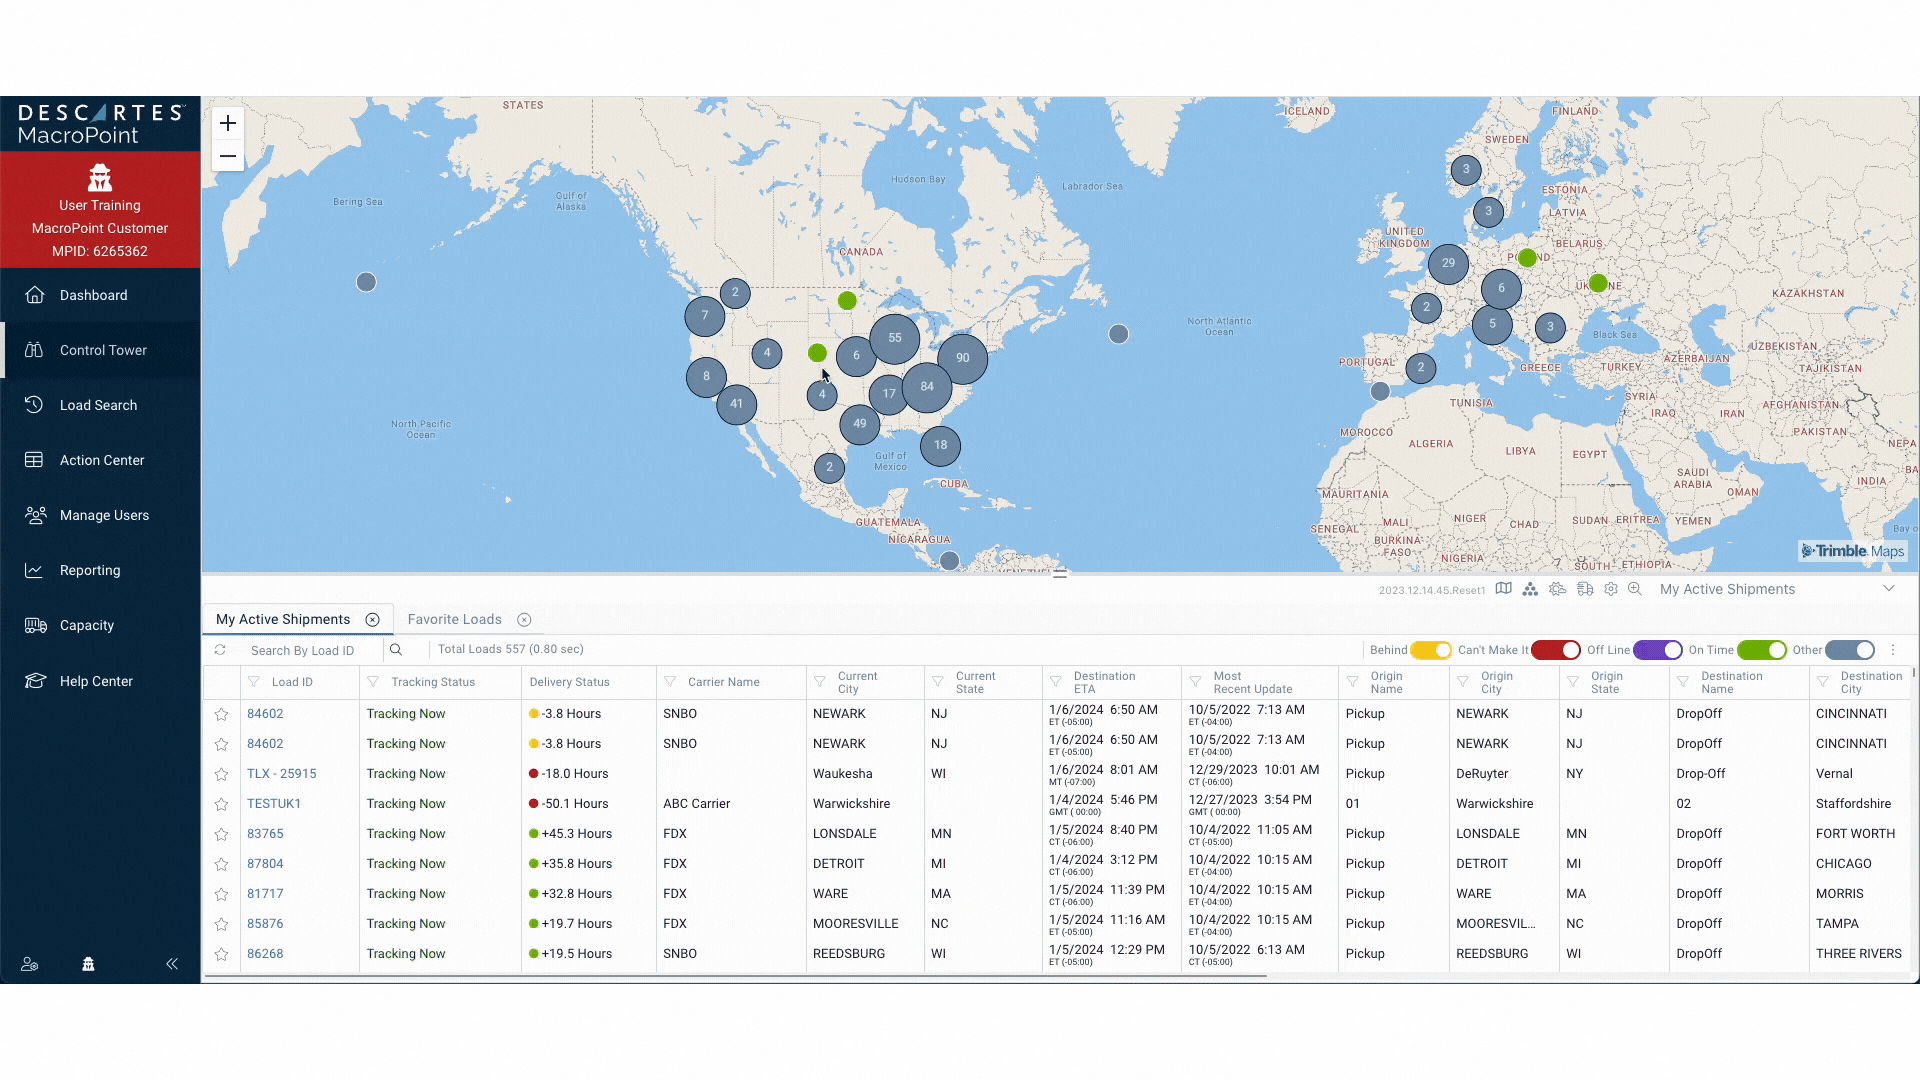
Task: Toggle weather overlay icon
Action: (x=1557, y=589)
